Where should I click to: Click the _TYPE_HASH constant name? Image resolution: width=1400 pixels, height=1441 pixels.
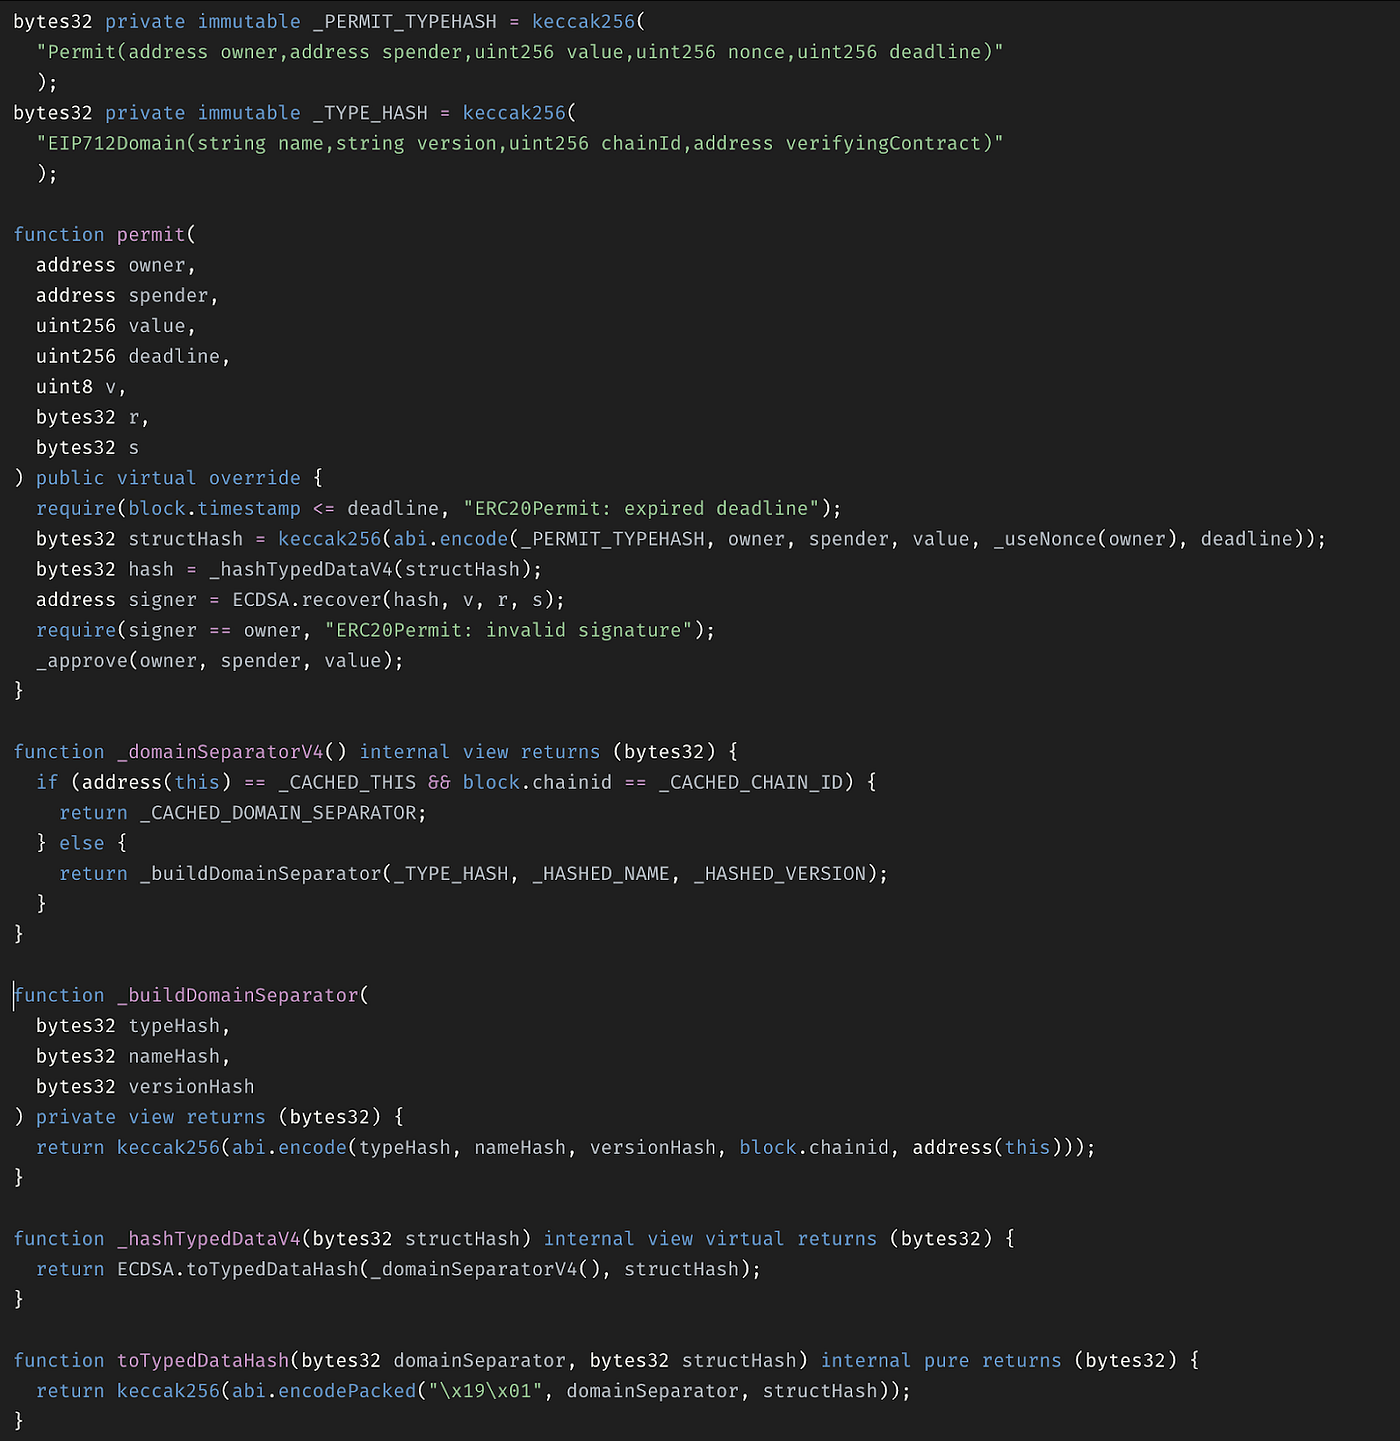coord(370,113)
